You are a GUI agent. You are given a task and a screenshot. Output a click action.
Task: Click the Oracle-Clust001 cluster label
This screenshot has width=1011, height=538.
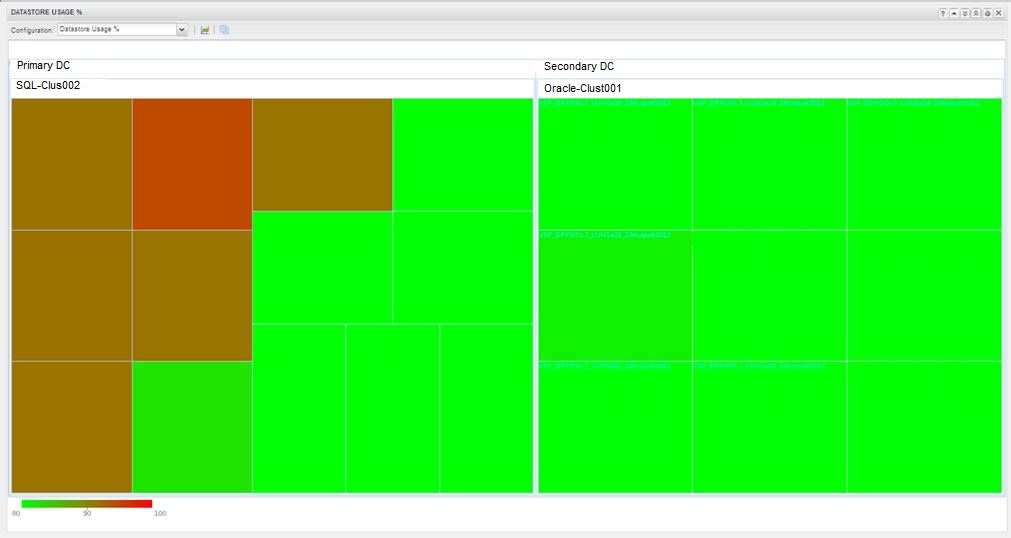582,88
